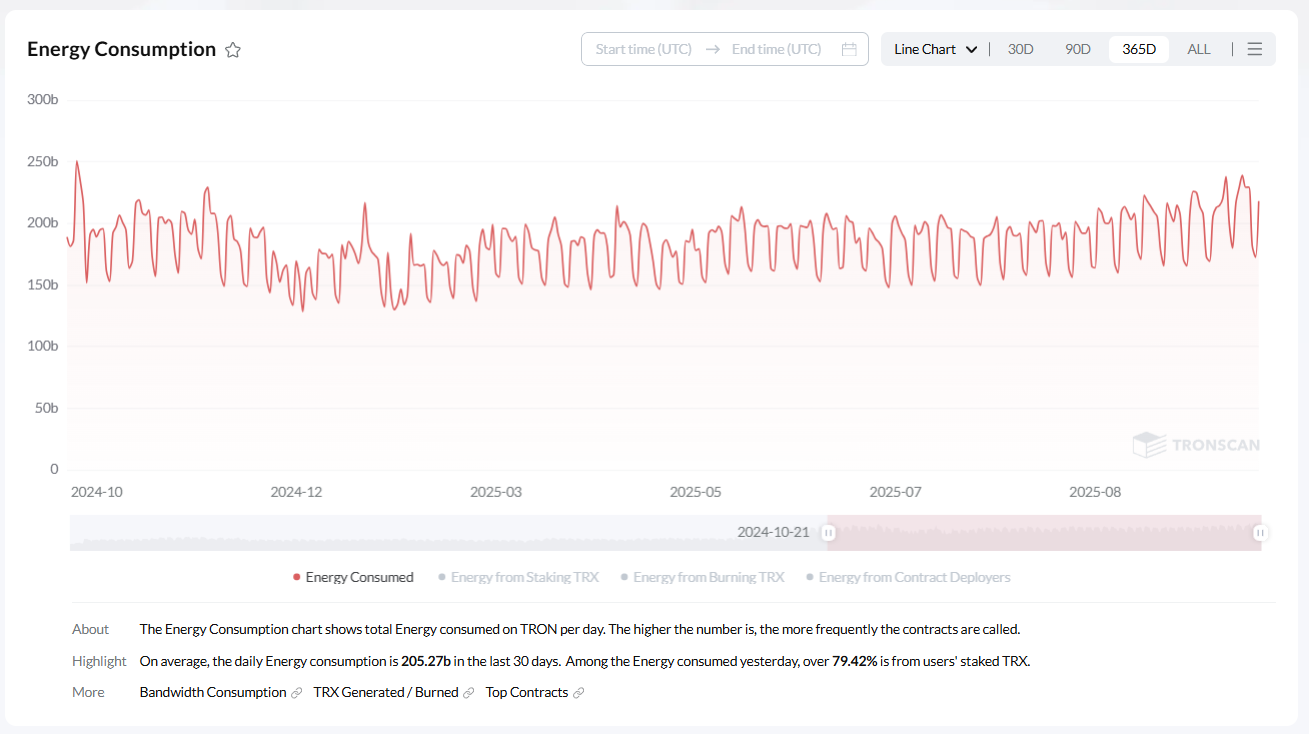This screenshot has height=734, width=1309.
Task: Click link icon beside Top Contracts
Action: 579,693
